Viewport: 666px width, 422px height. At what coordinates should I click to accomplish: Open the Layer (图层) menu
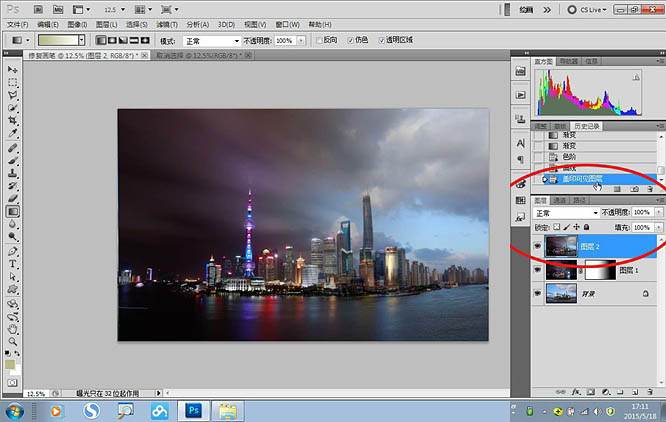click(x=107, y=25)
